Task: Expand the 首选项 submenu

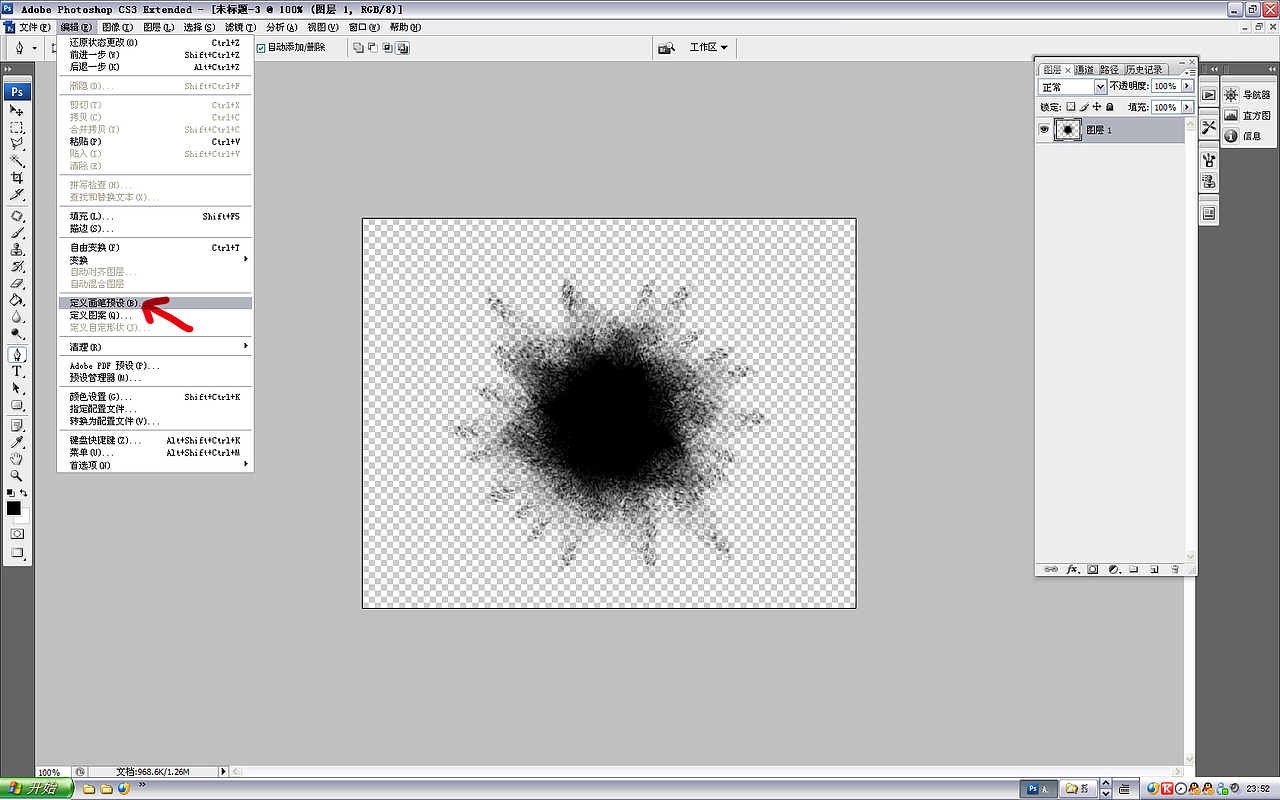Action: tap(155, 465)
